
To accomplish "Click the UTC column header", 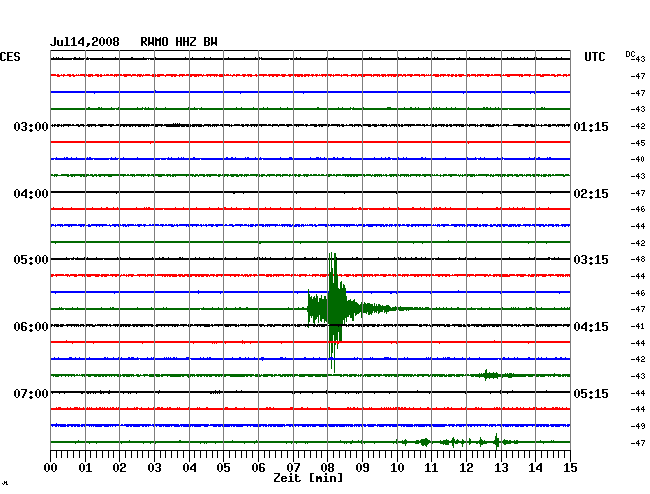I will coord(594,57).
